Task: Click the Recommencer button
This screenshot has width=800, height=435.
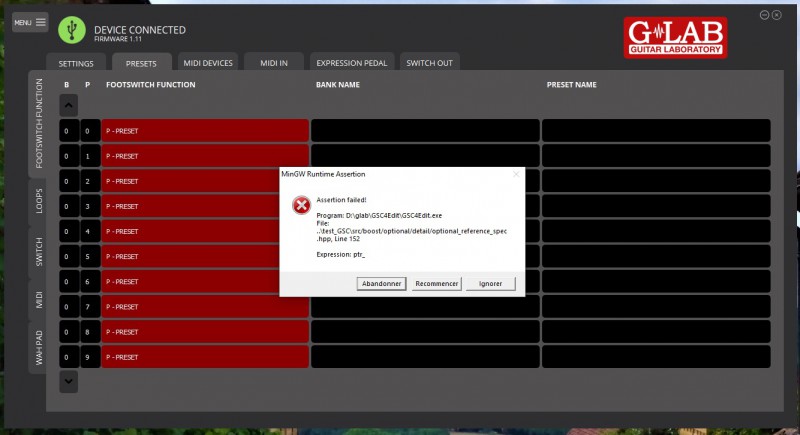Action: (436, 284)
